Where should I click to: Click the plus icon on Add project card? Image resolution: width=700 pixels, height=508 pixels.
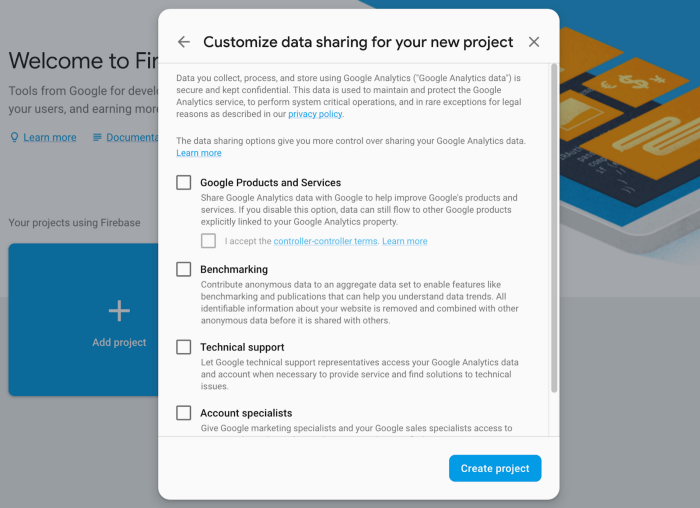click(119, 311)
